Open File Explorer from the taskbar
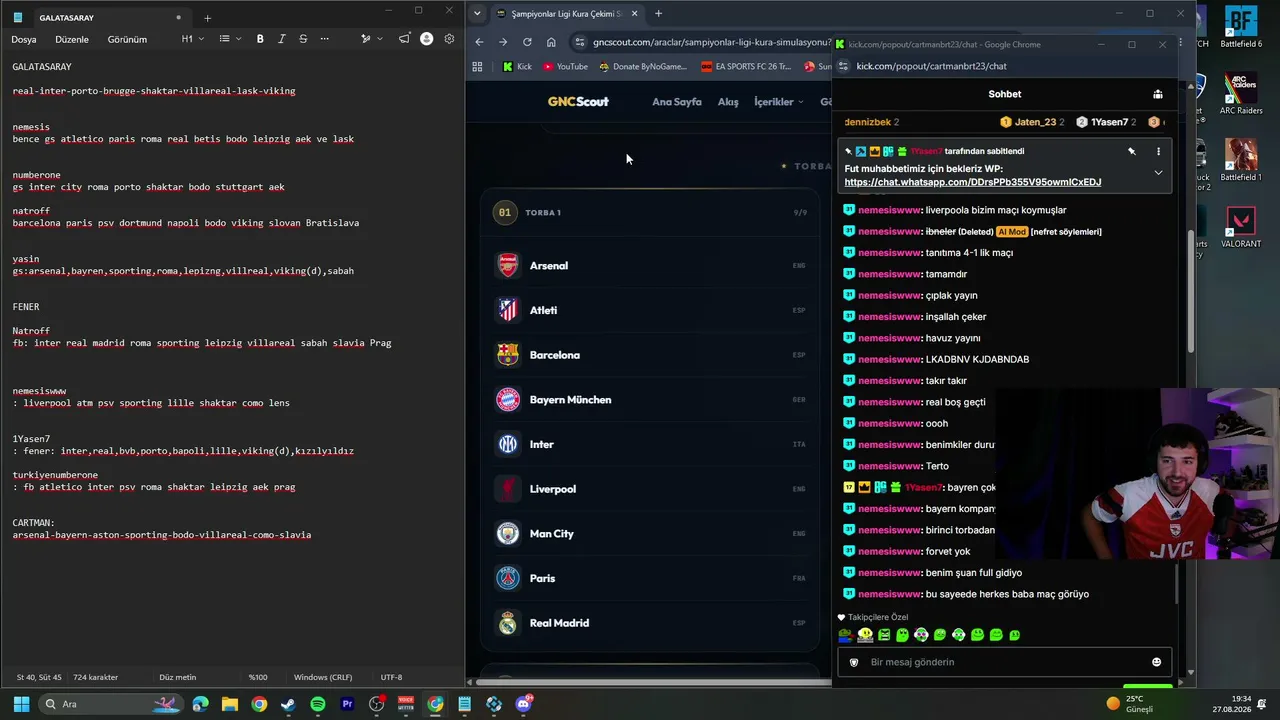The height and width of the screenshot is (720, 1280). (x=230, y=704)
